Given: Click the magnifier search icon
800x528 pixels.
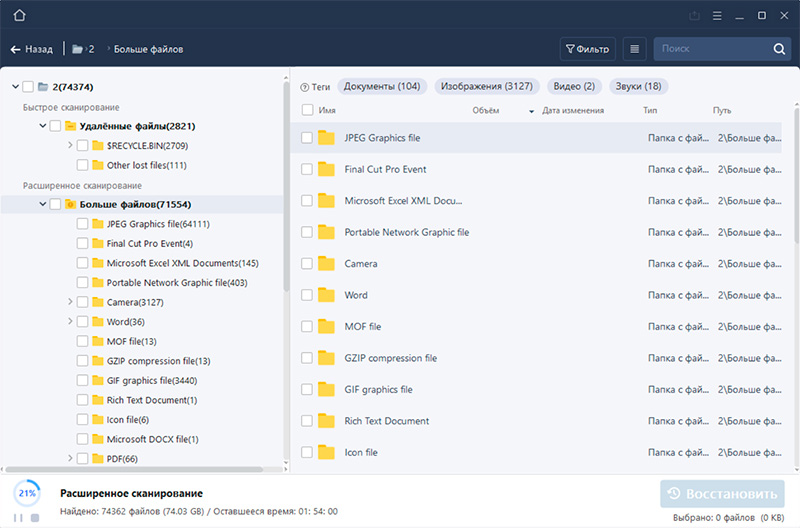Looking at the screenshot, I should click(x=779, y=49).
